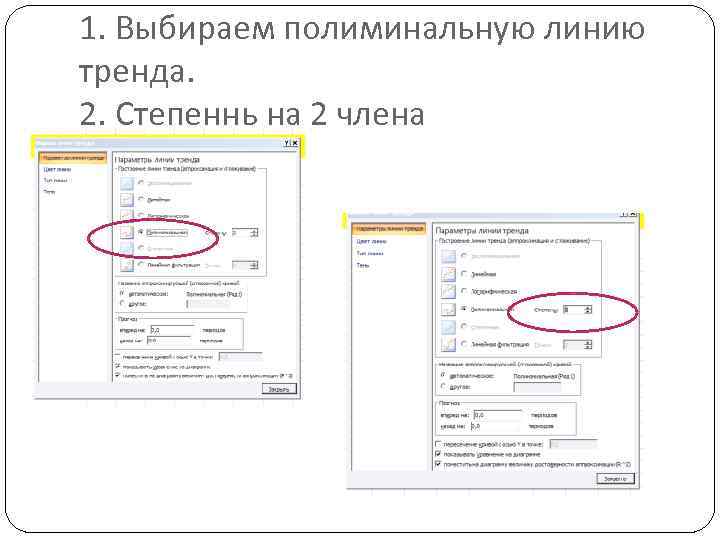Open Тип линии tab in left dialog
Image resolution: width=720 pixels, height=540 pixels.
tap(56, 180)
